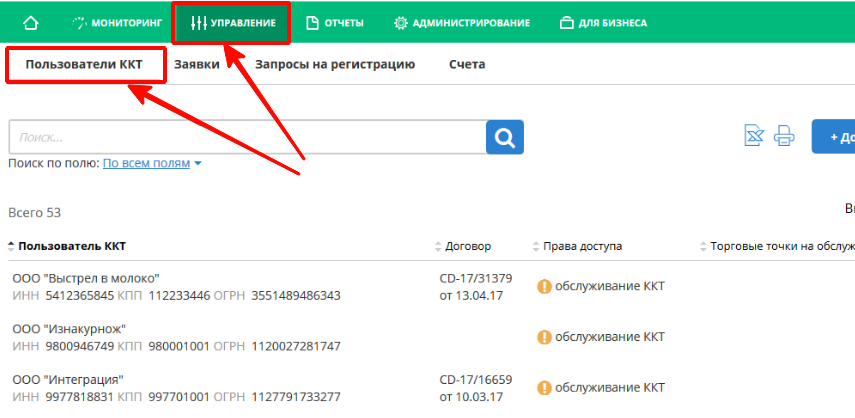Switch to Запросы на регистрацию tab
Viewport: 855px width, 418px height.
coord(335,65)
